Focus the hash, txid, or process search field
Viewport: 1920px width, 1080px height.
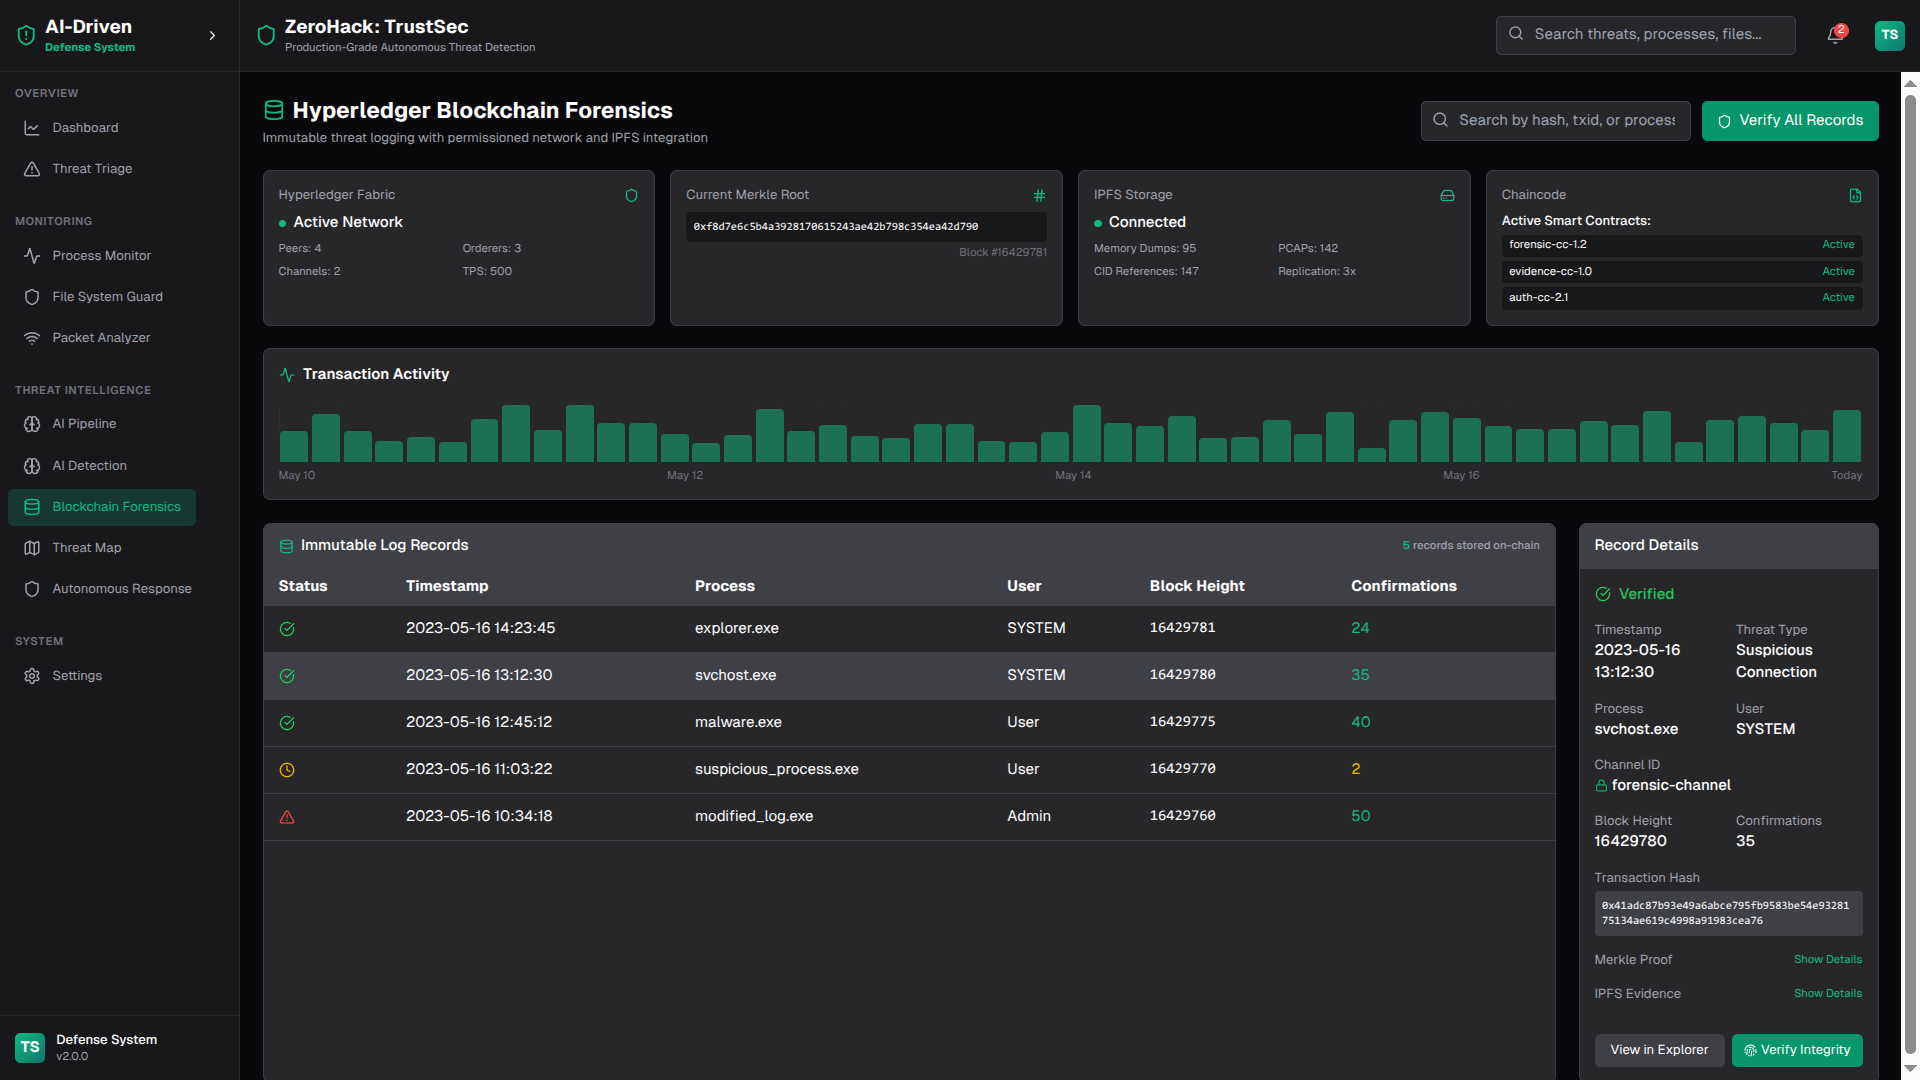pos(1566,121)
